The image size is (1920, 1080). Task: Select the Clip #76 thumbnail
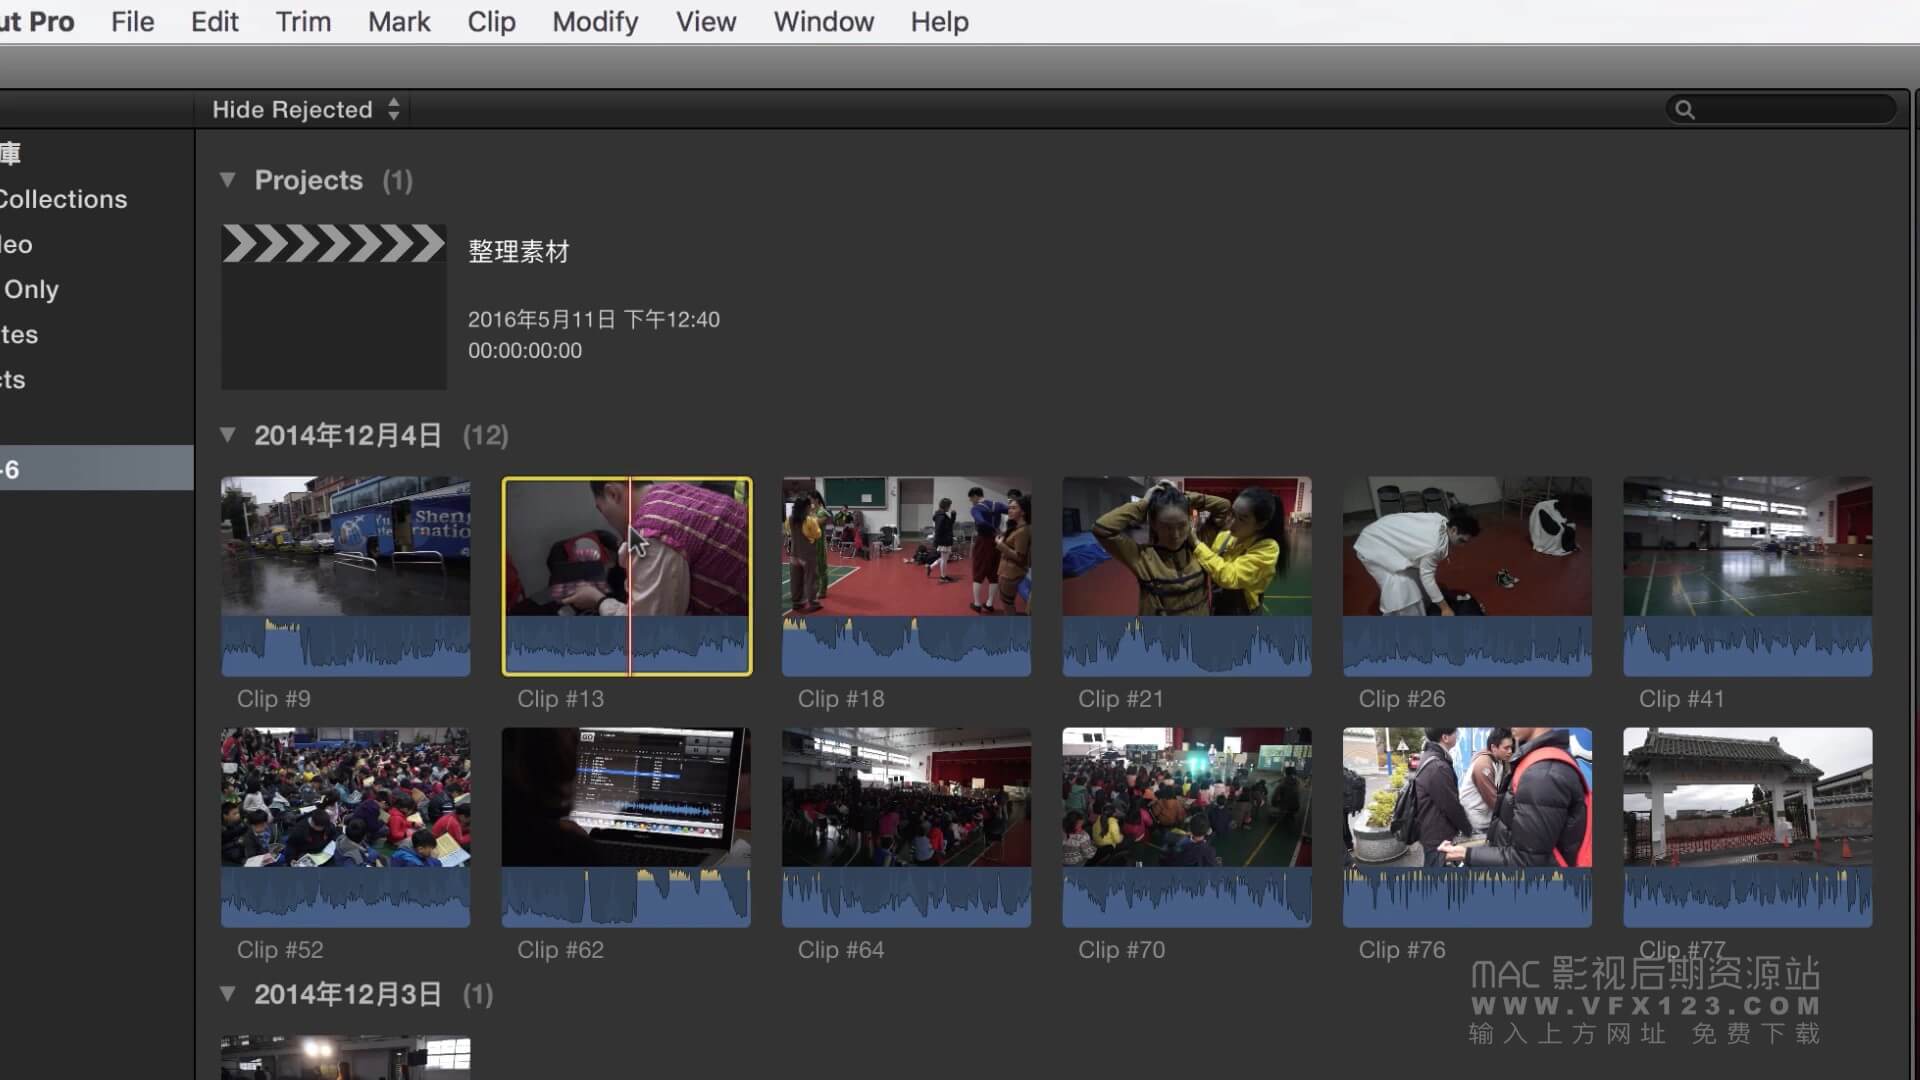1467,827
